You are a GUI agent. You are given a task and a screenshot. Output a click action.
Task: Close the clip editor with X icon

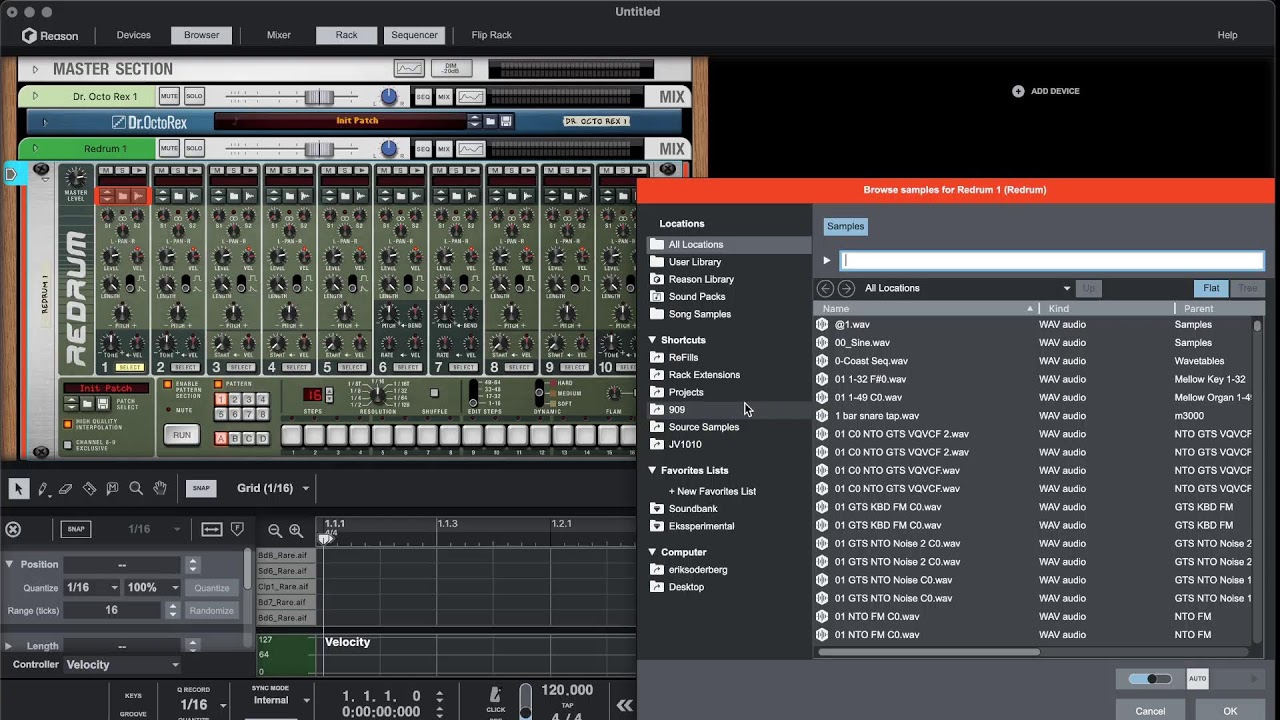13,530
